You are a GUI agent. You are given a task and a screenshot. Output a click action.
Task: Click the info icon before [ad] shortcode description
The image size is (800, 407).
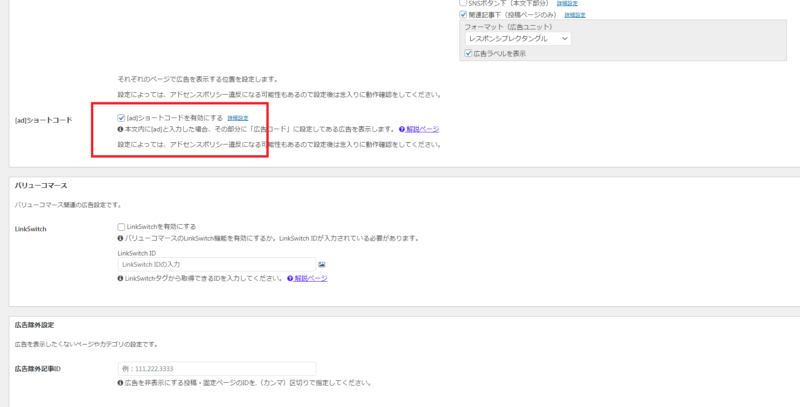(x=120, y=130)
